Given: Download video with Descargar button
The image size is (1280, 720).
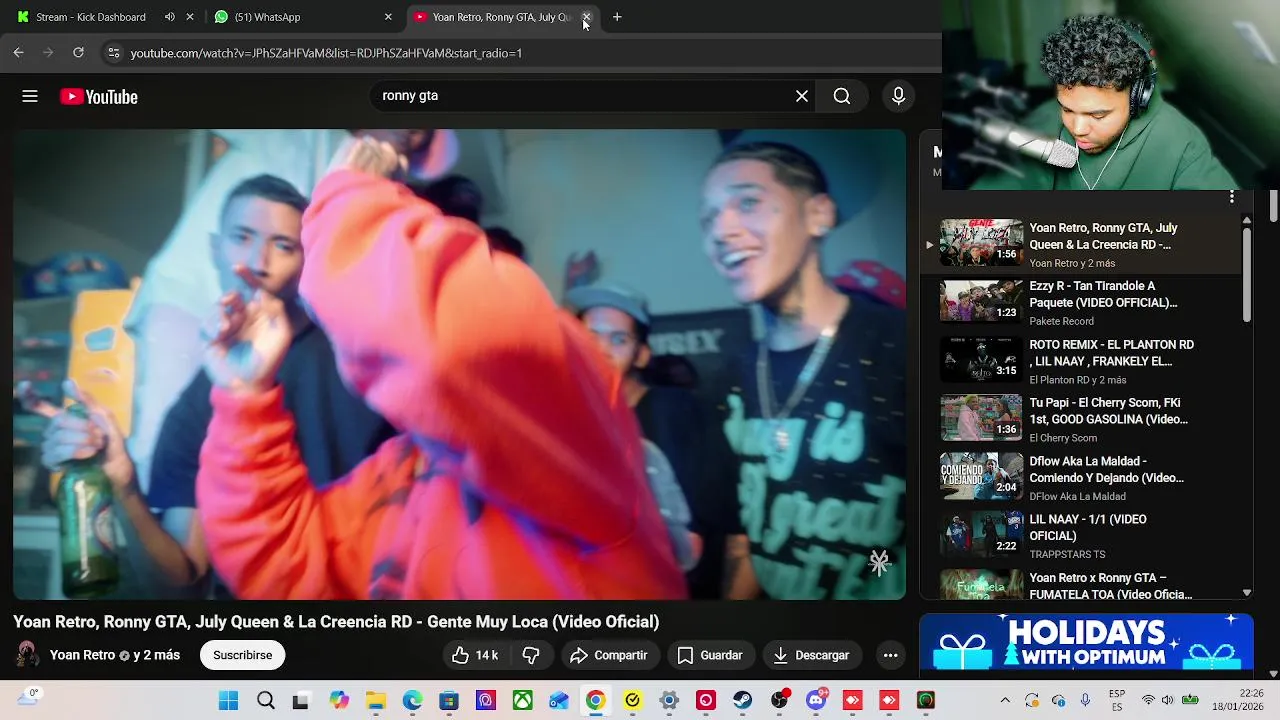Looking at the screenshot, I should pos(811,655).
